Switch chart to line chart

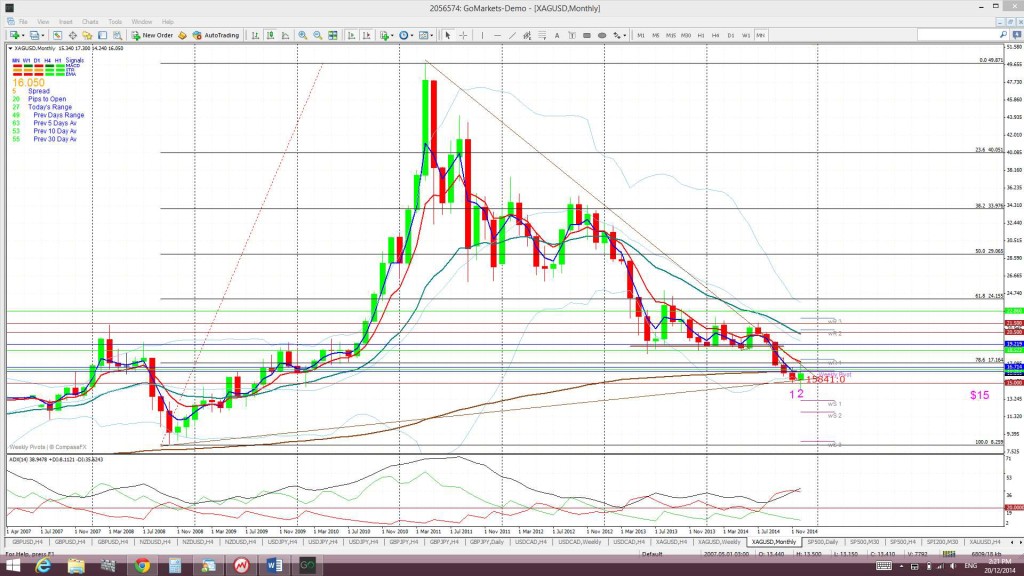285,35
